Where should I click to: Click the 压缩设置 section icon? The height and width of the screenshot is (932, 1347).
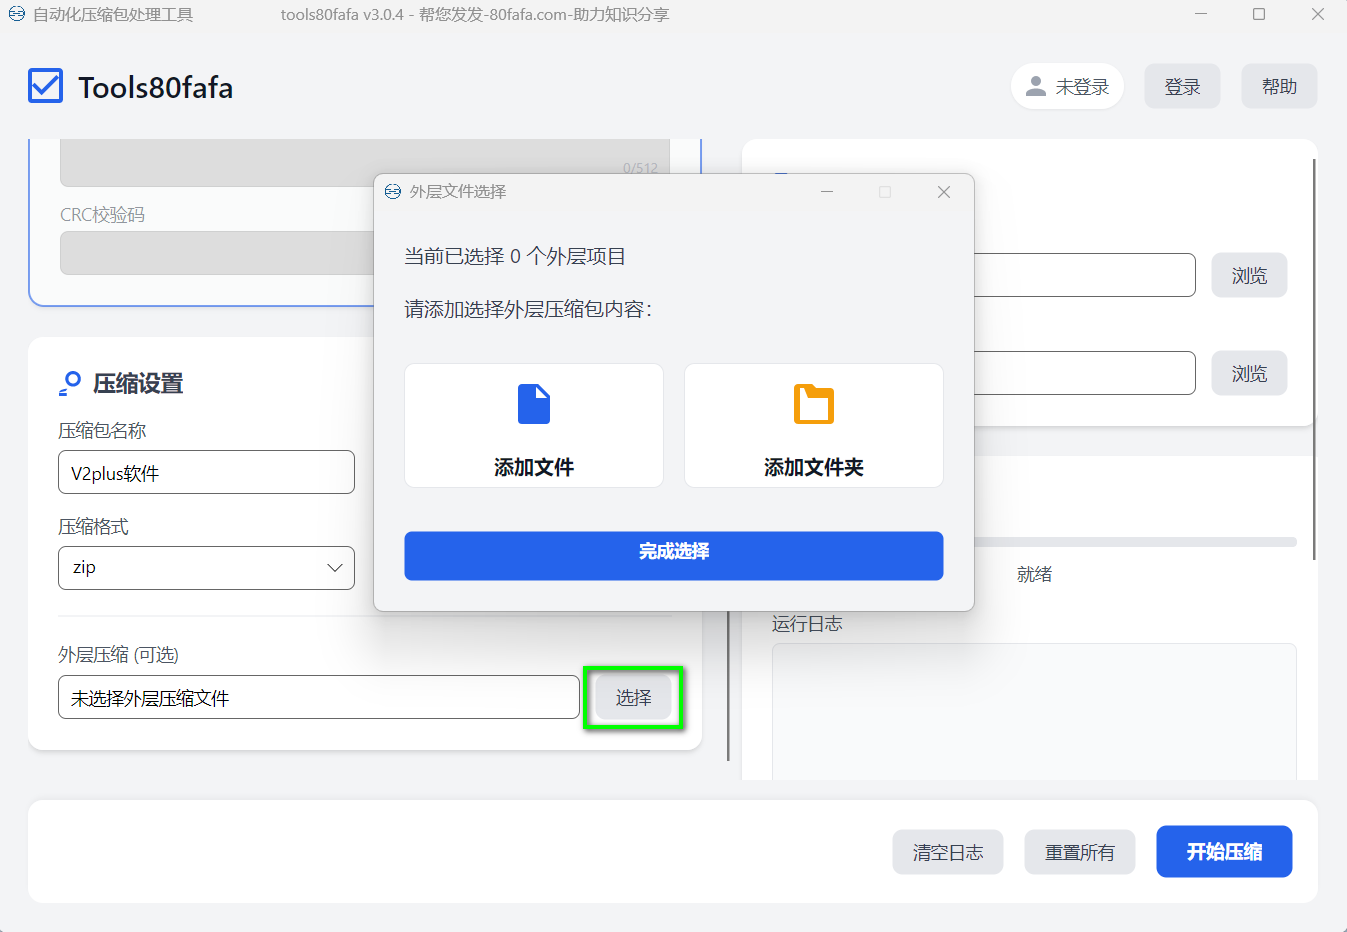(x=70, y=383)
